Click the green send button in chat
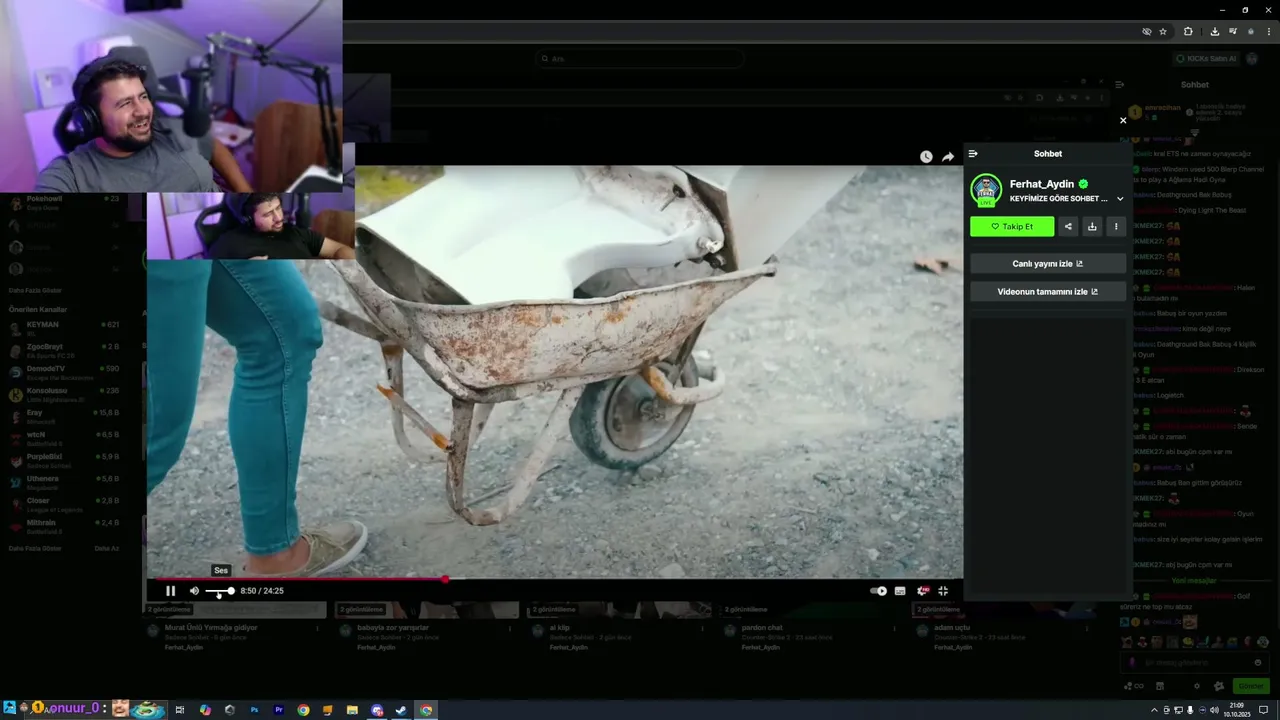 tap(1251, 686)
